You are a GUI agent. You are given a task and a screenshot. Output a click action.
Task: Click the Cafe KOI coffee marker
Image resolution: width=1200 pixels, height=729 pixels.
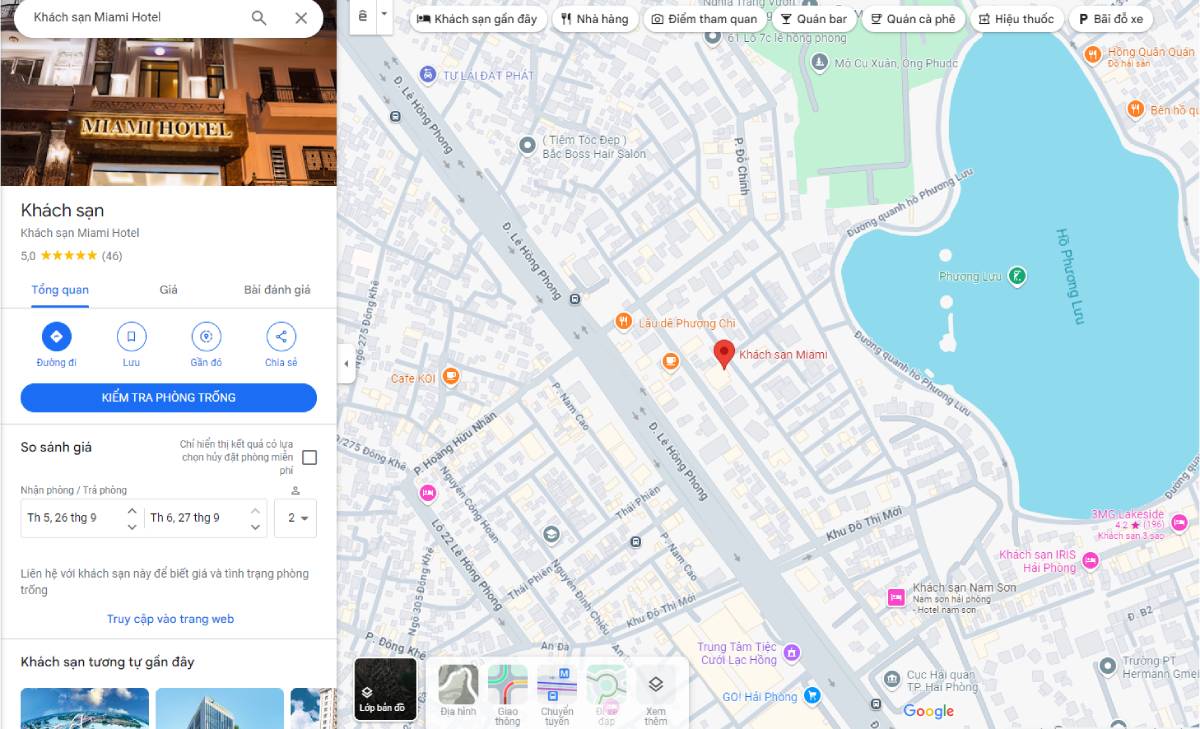tap(451, 377)
